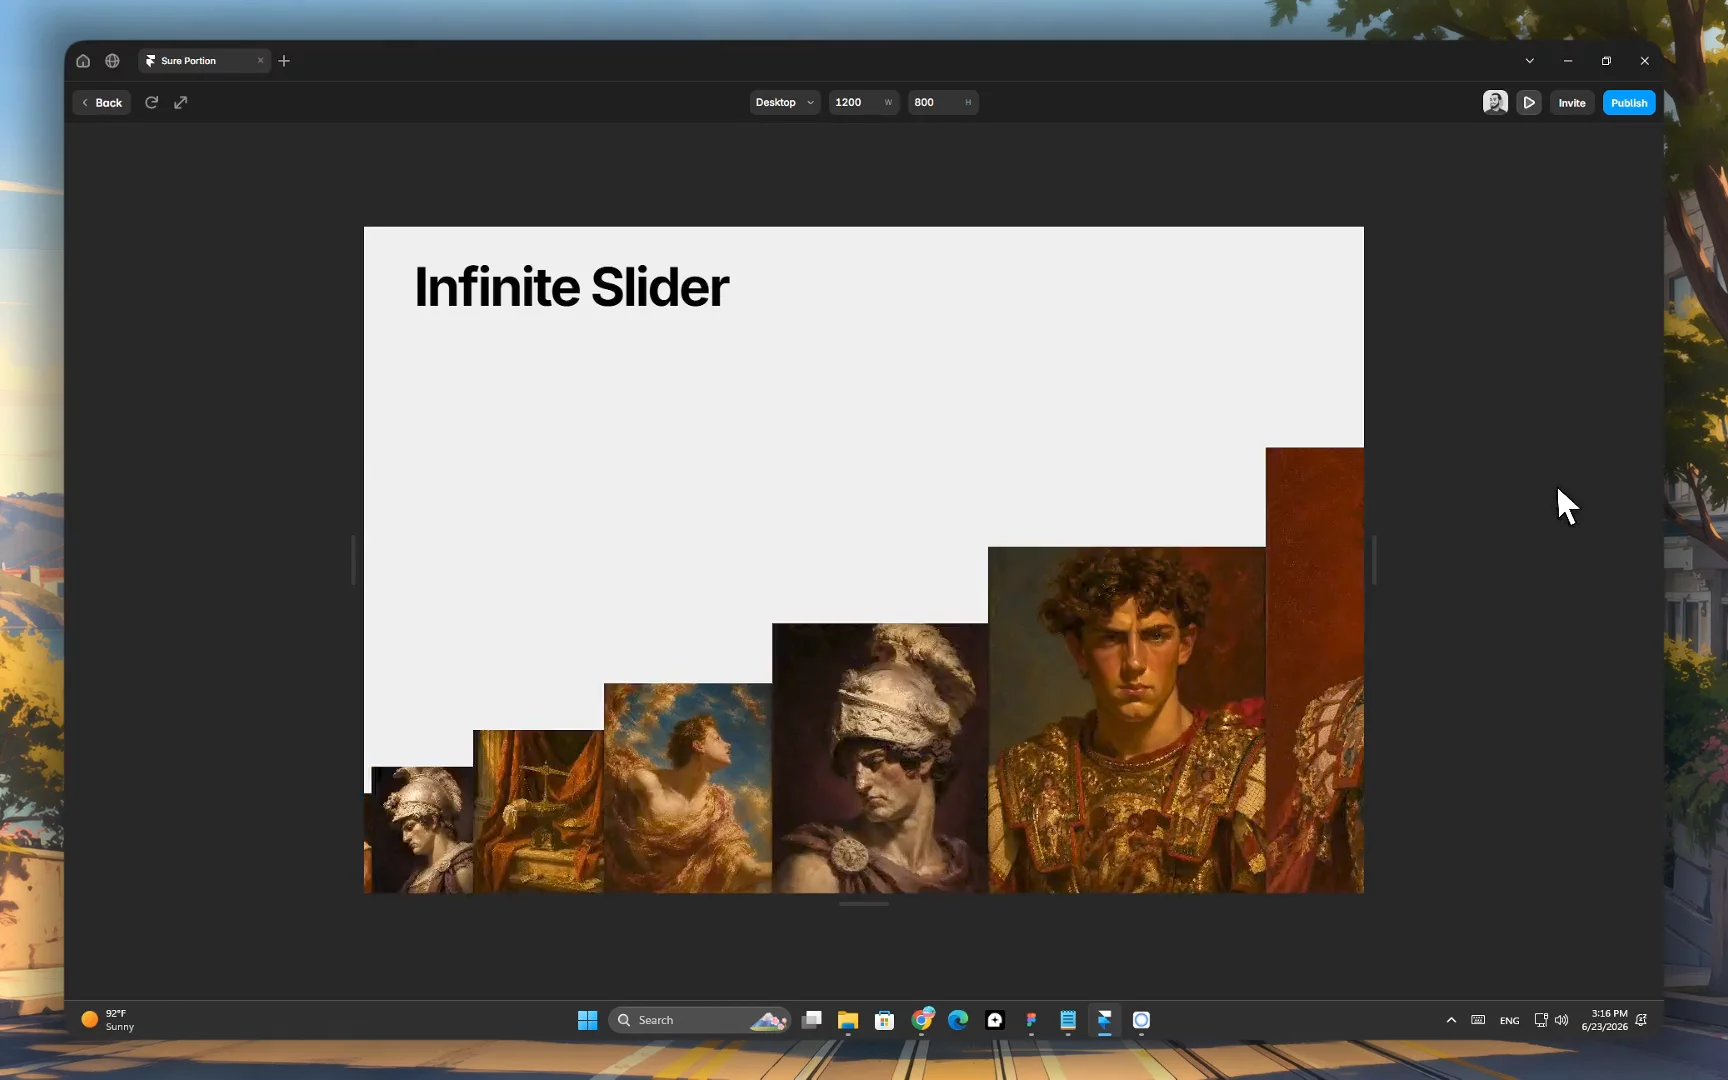Open the blue circle app icon in taskbar
The image size is (1728, 1080).
tap(1141, 1020)
